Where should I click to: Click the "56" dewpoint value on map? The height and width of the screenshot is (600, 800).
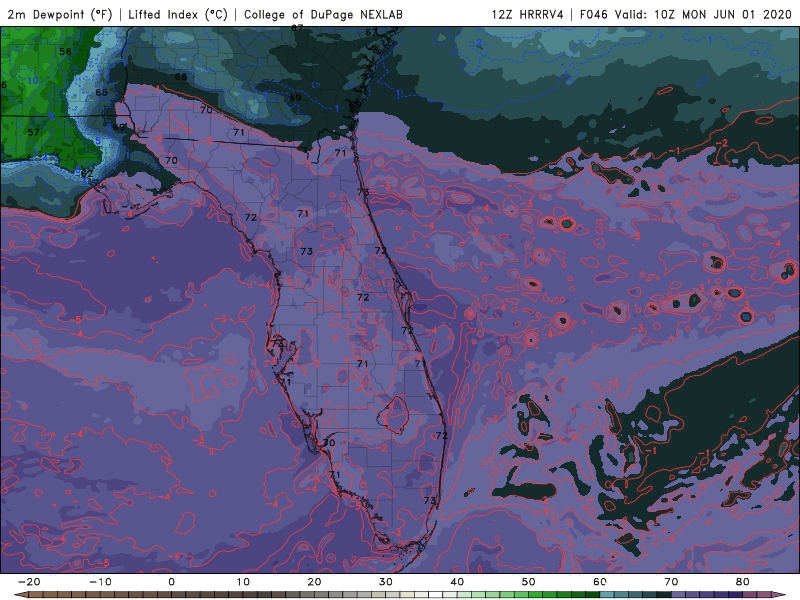[x=65, y=52]
